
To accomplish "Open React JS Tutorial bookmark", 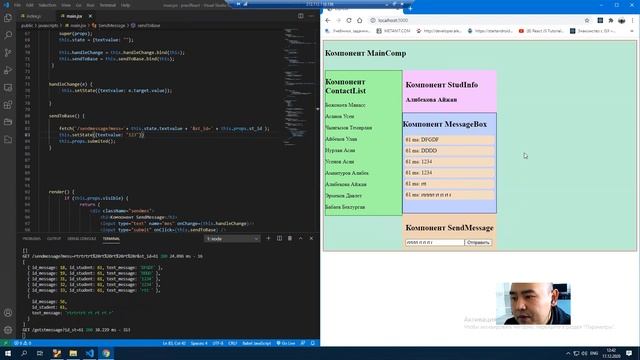I will point(542,31).
